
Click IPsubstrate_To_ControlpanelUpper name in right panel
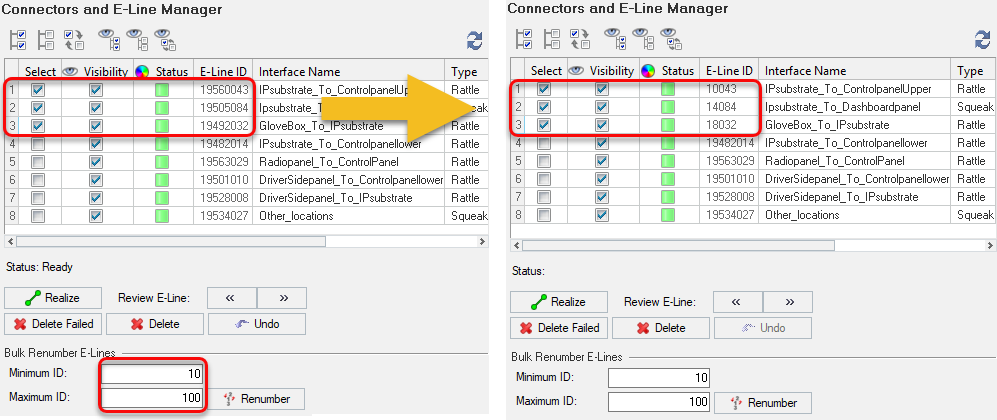click(848, 89)
